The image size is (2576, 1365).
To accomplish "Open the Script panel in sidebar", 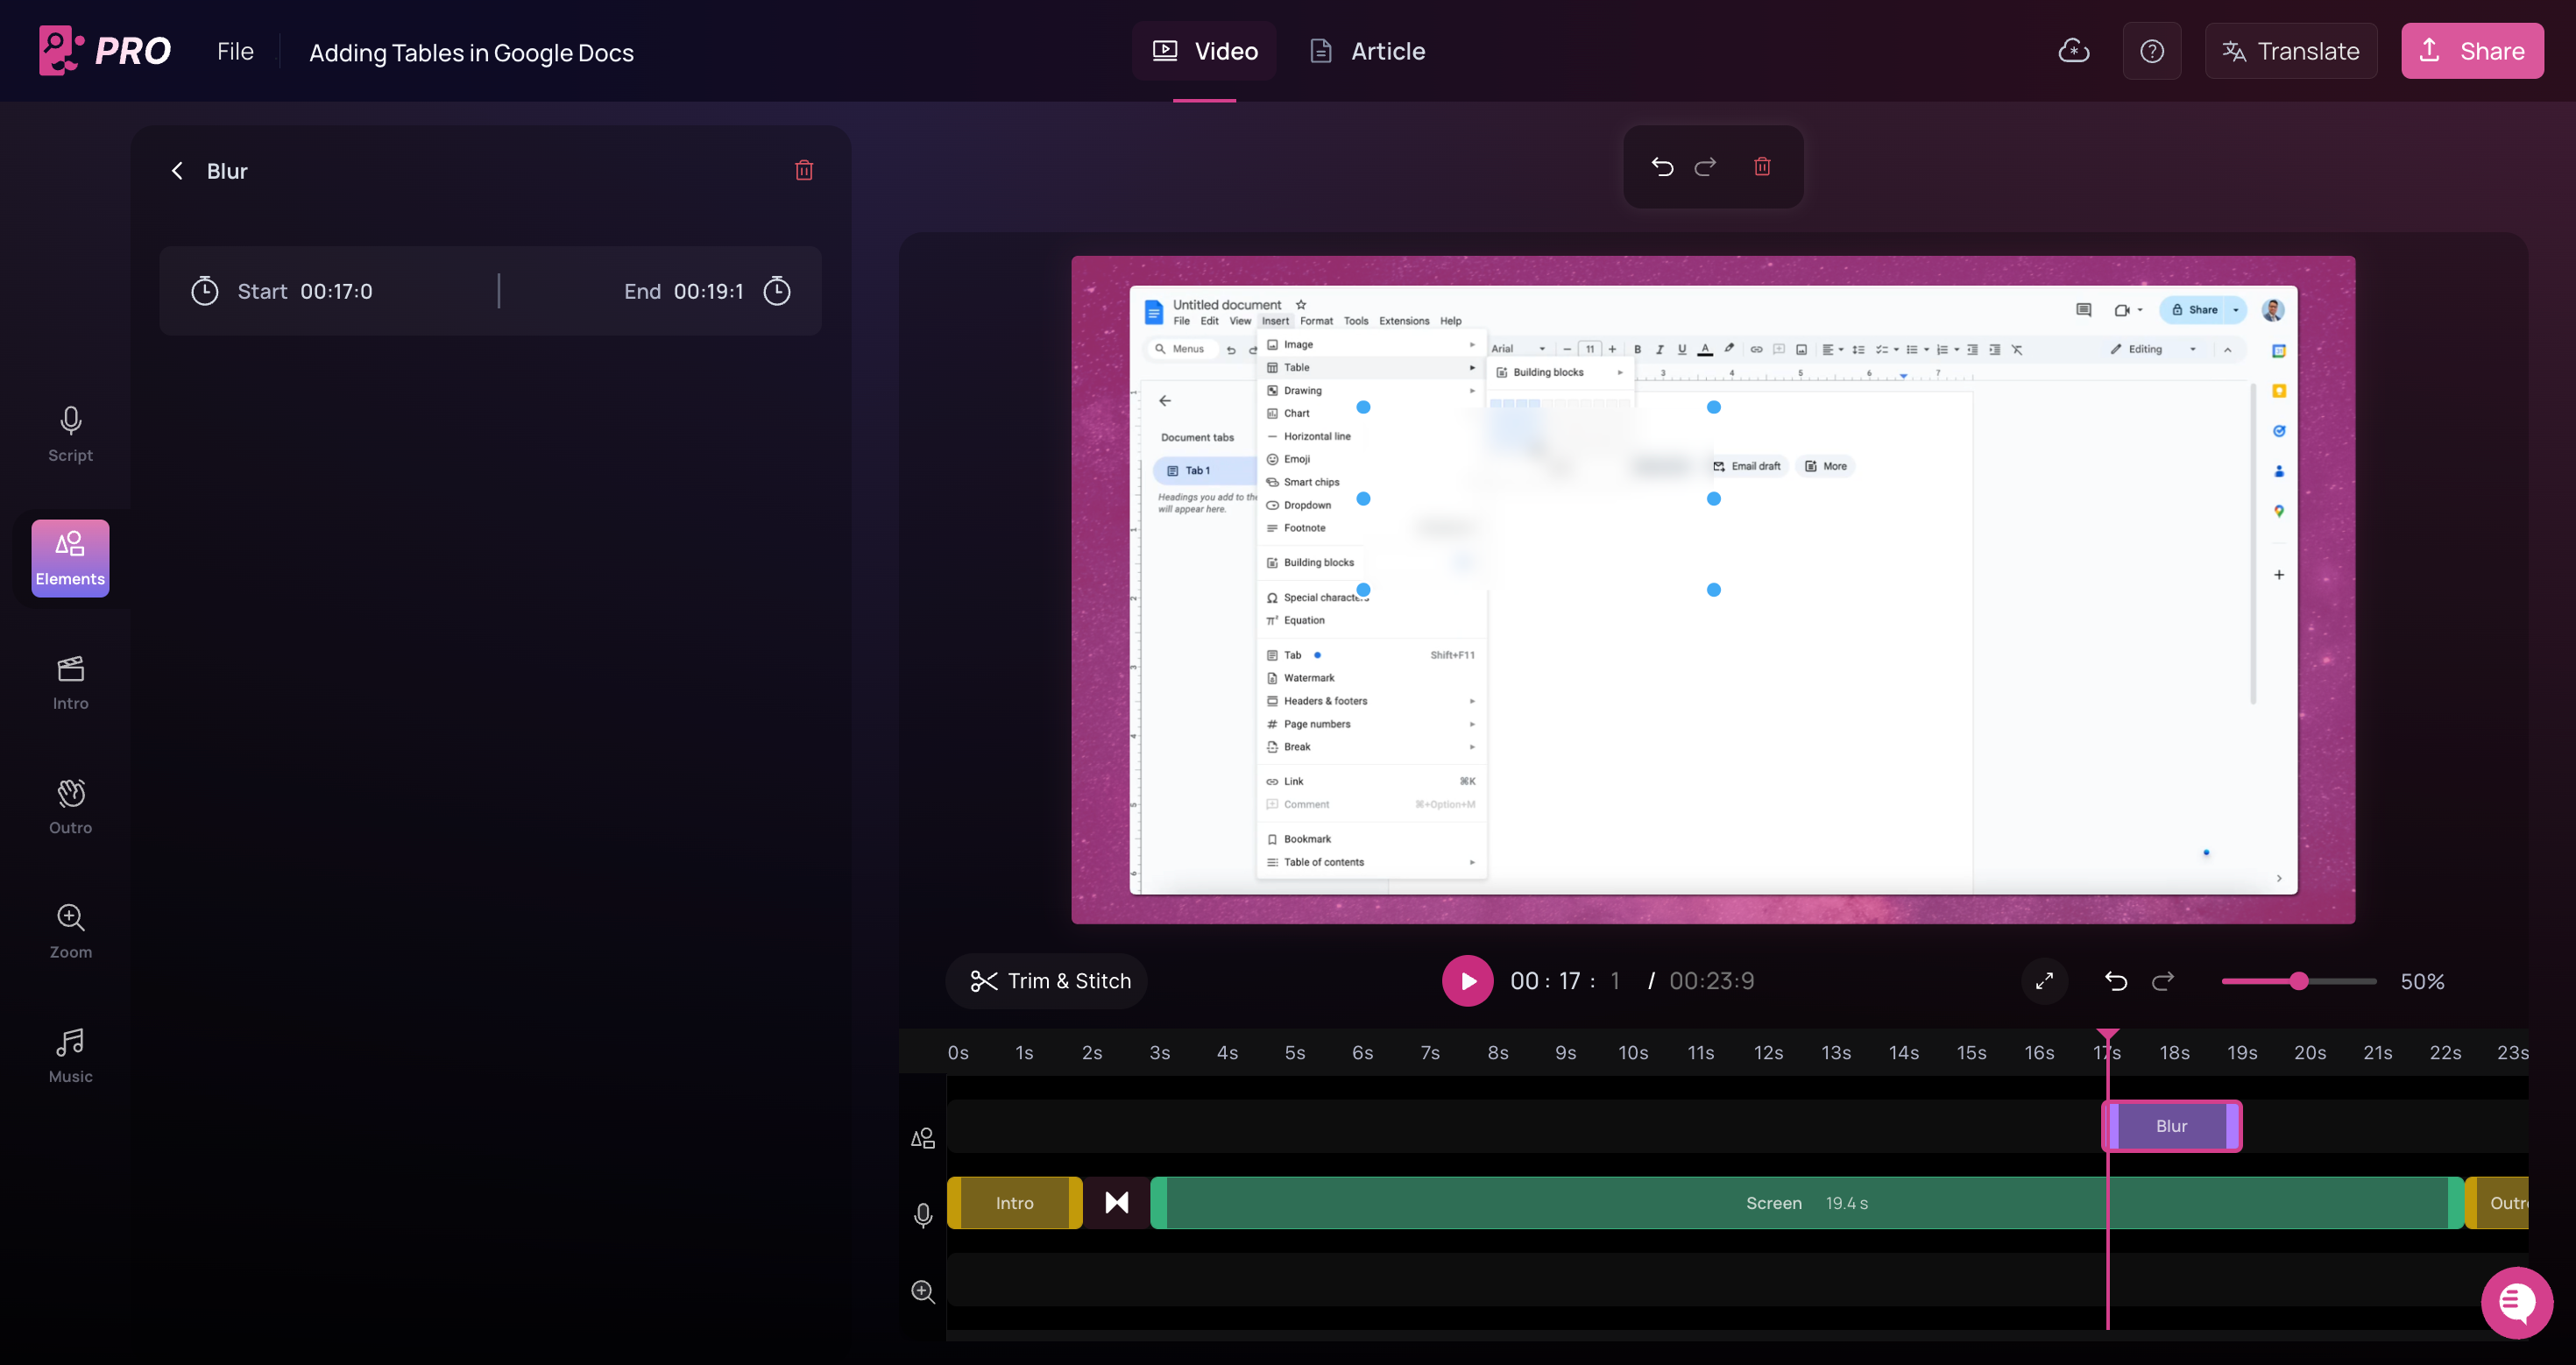I will point(70,434).
